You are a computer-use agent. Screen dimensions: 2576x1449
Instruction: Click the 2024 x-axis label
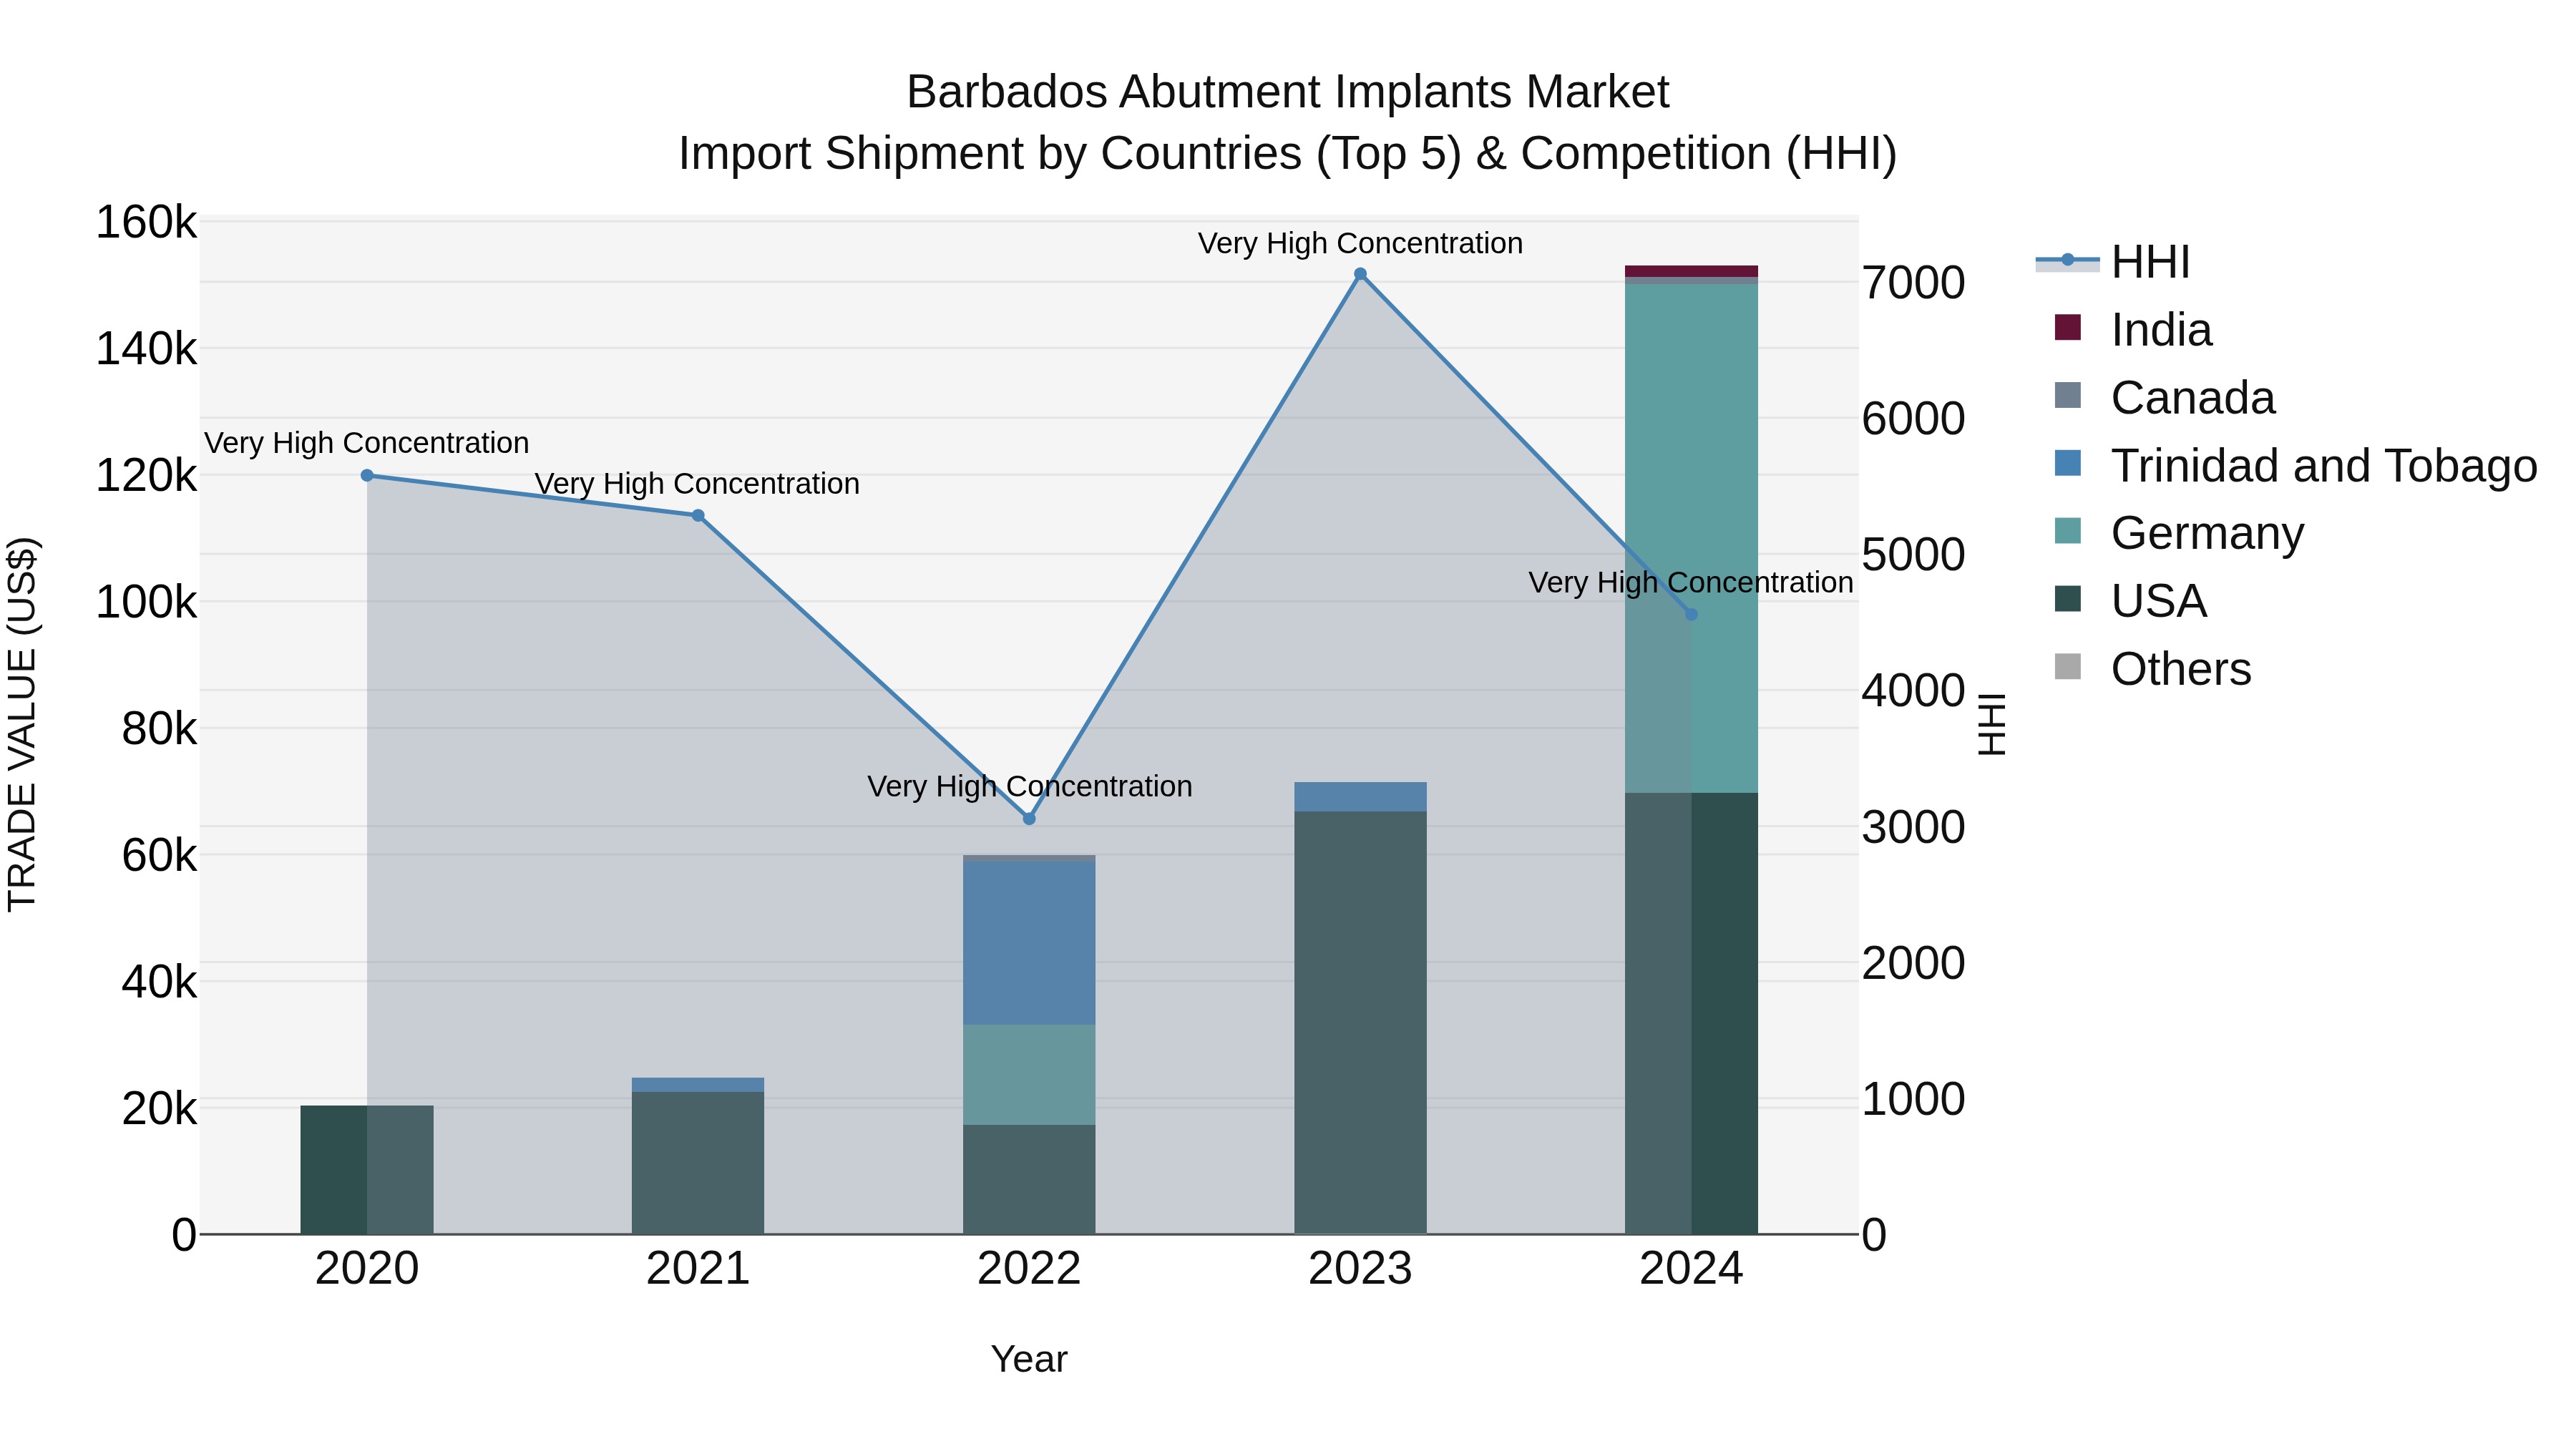pos(1691,1269)
